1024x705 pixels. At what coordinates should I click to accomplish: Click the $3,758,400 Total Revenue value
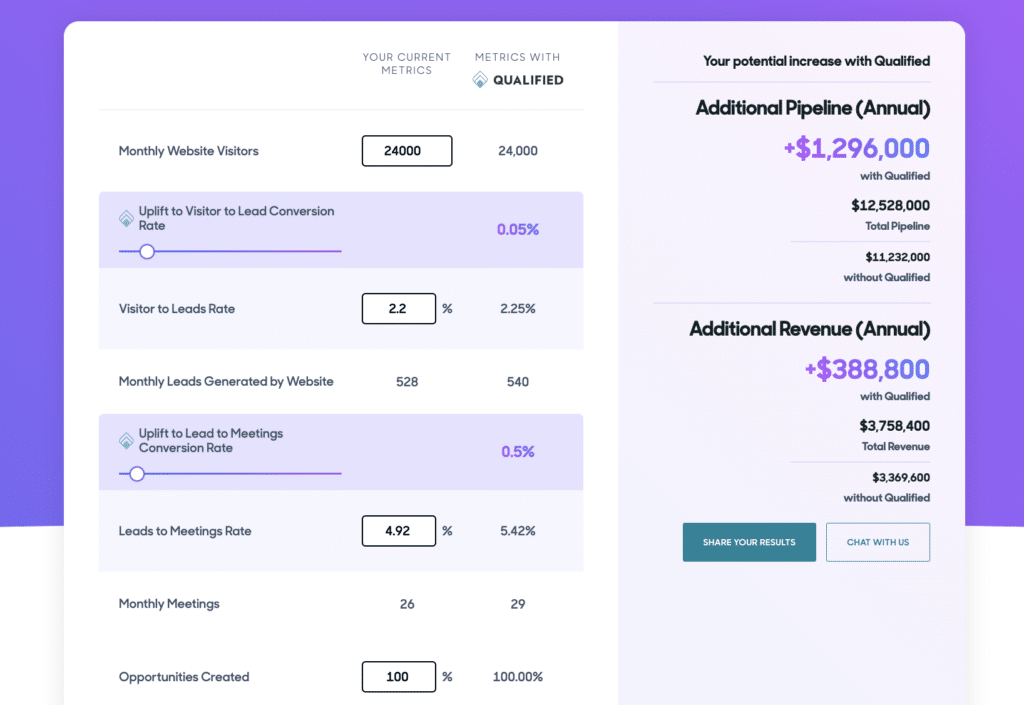(894, 426)
